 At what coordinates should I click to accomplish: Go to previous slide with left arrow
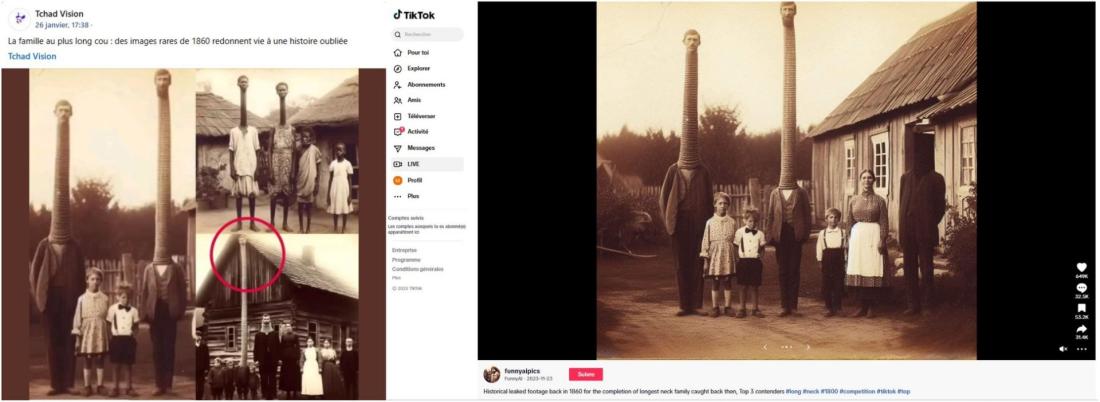(x=765, y=347)
